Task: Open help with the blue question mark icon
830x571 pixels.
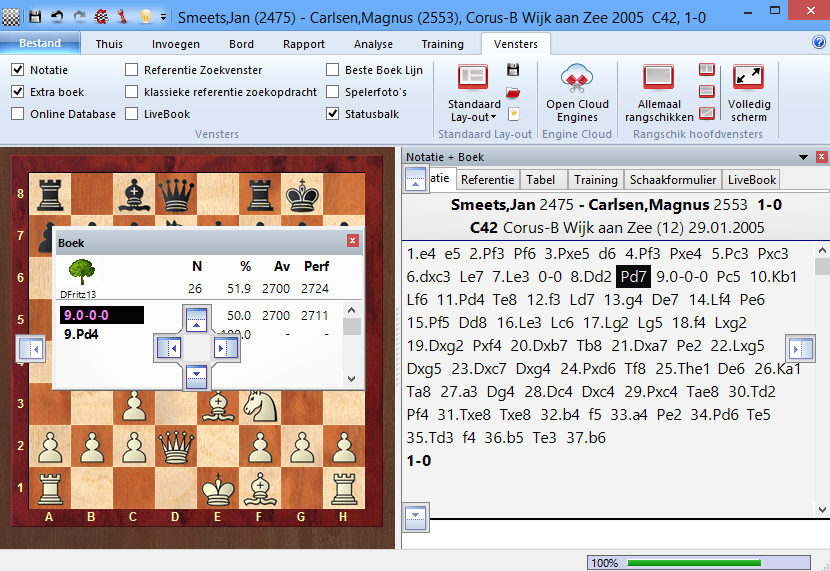Action: pos(818,42)
